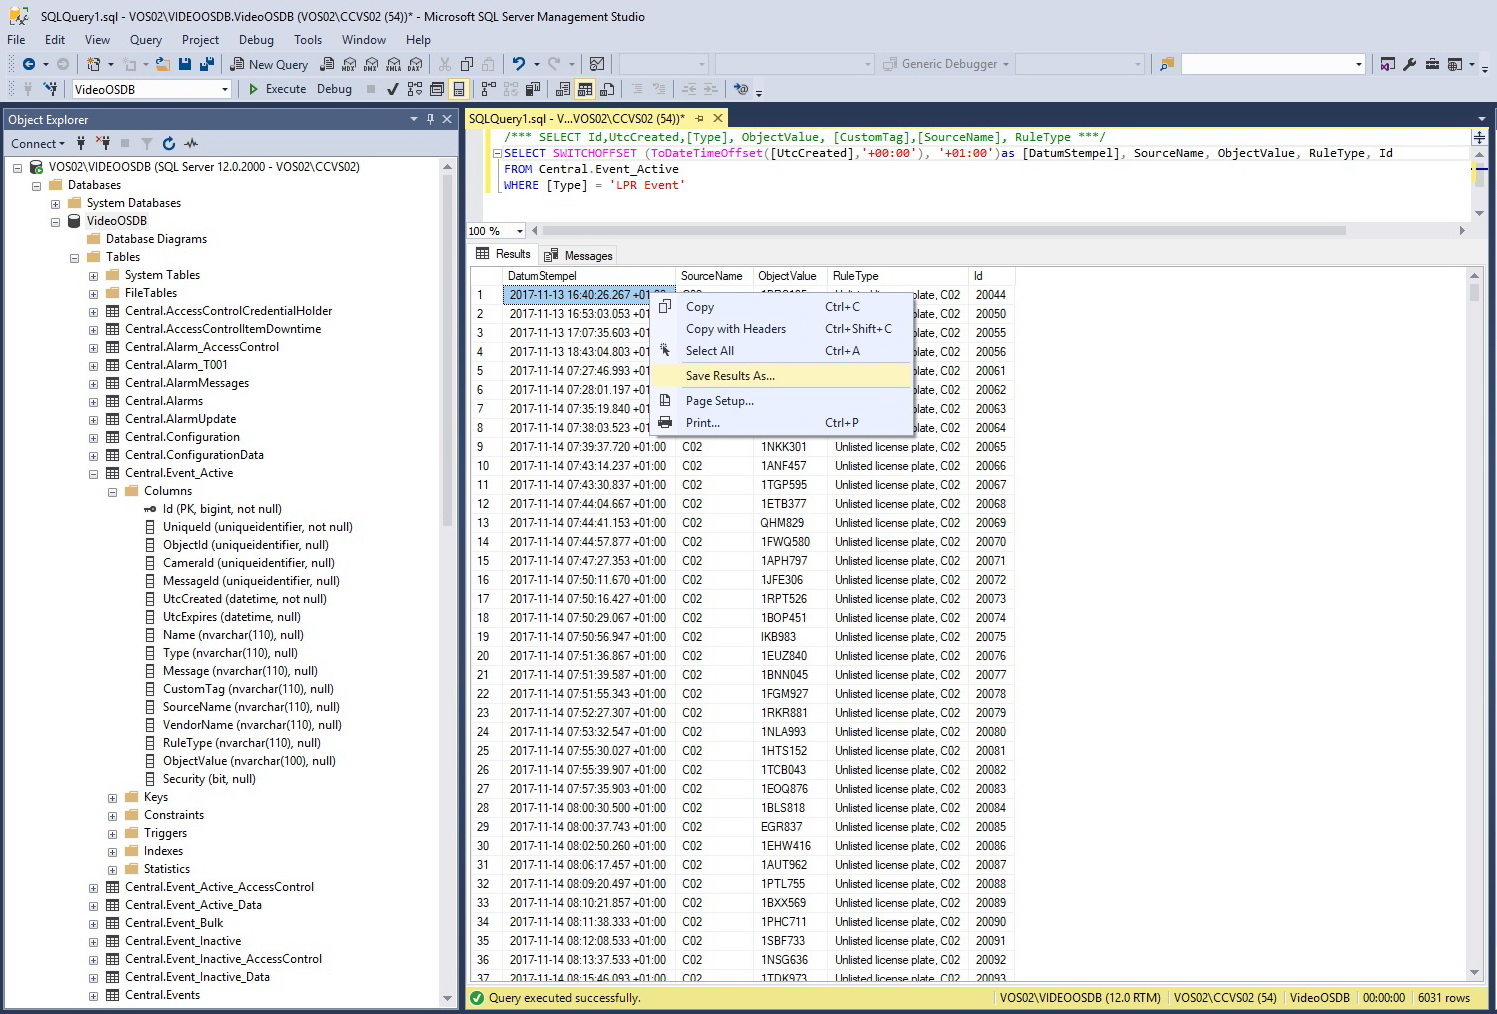
Task: Click the Open File folder icon
Action: [163, 64]
